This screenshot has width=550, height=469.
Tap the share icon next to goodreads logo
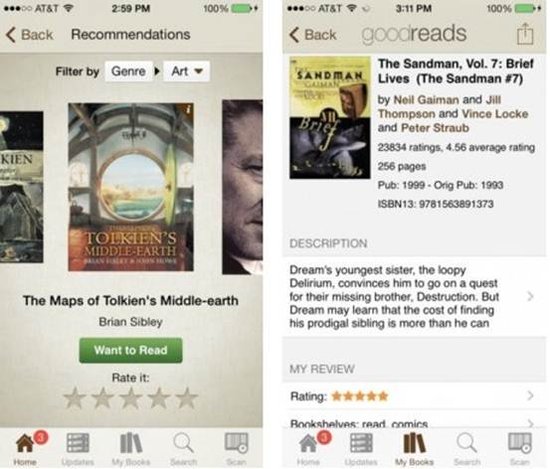[x=525, y=34]
